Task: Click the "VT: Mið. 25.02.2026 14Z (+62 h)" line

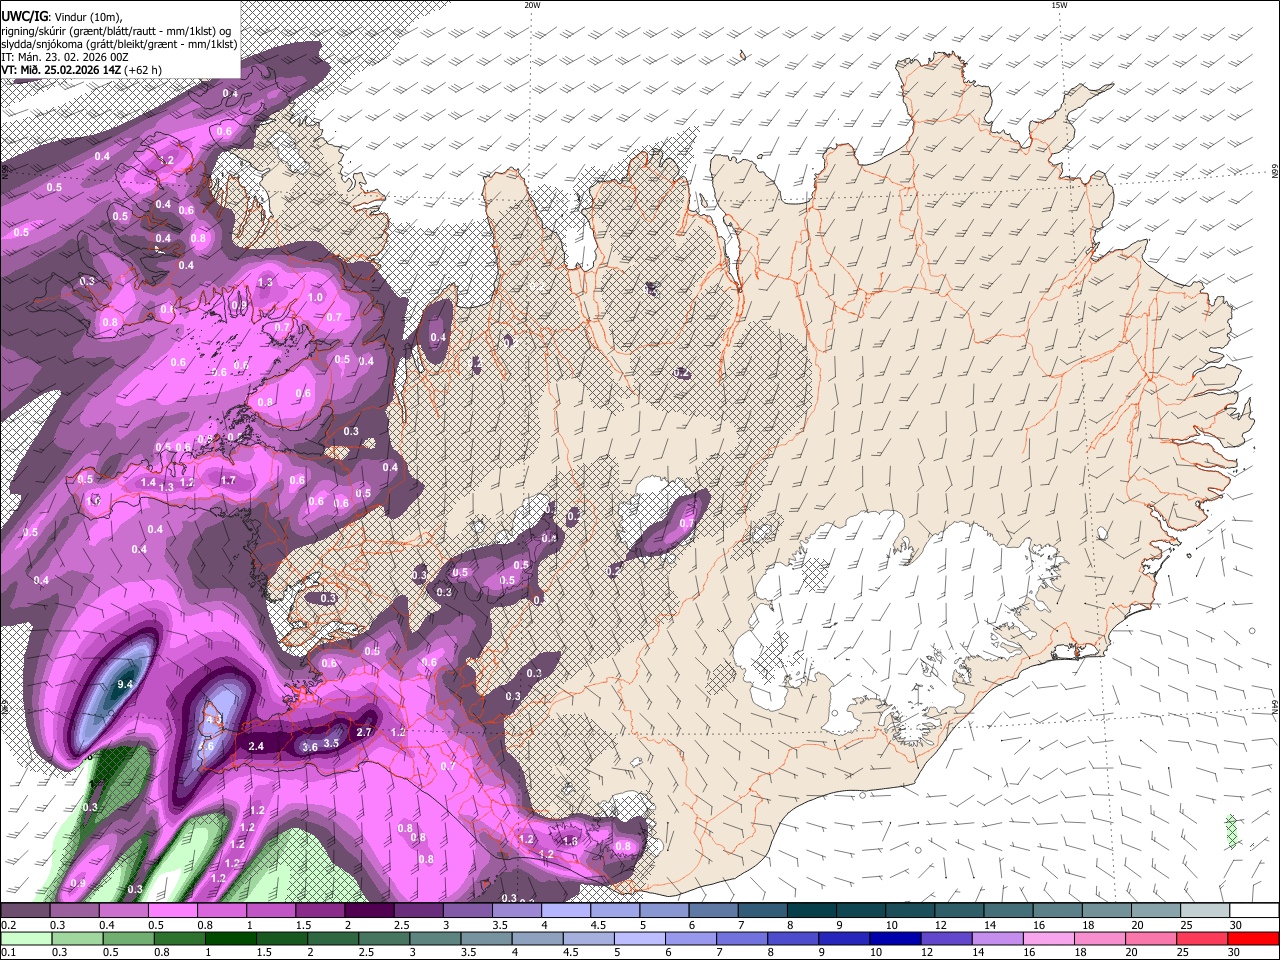Action: point(81,70)
